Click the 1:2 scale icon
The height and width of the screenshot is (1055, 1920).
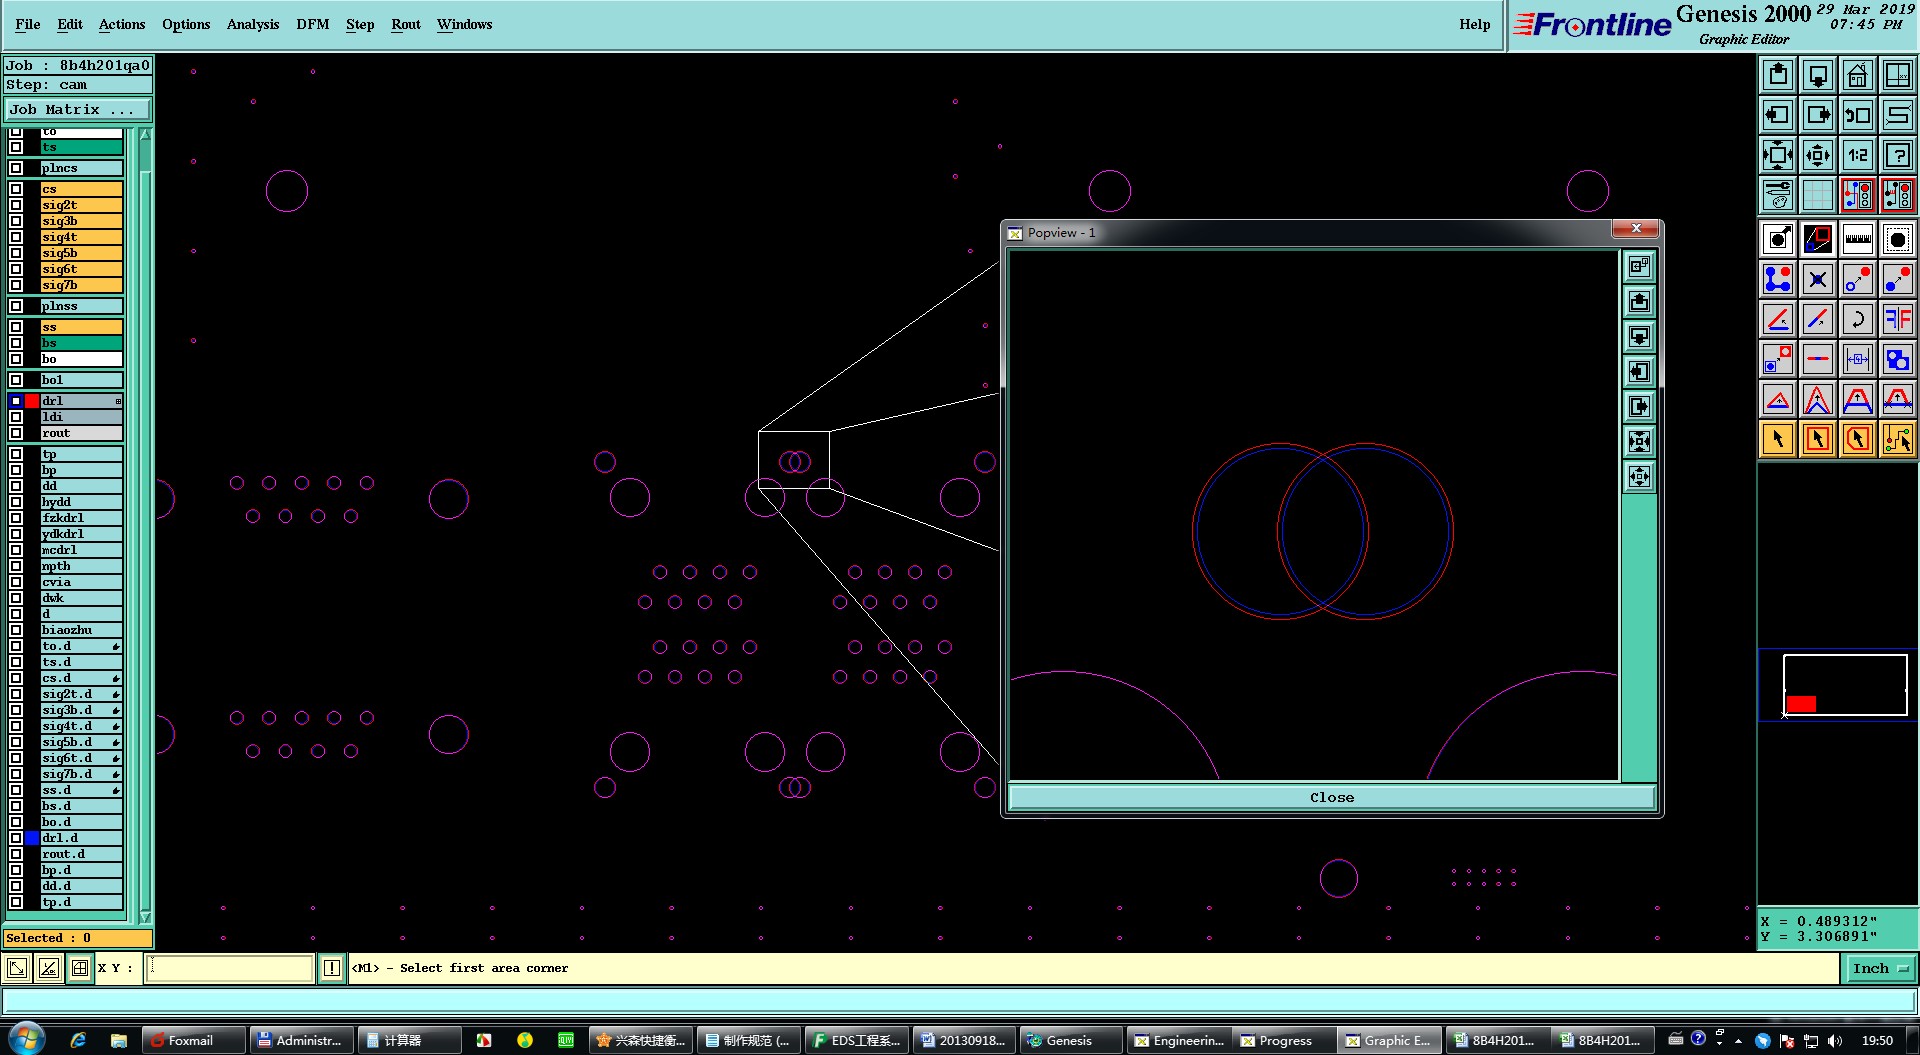point(1858,155)
